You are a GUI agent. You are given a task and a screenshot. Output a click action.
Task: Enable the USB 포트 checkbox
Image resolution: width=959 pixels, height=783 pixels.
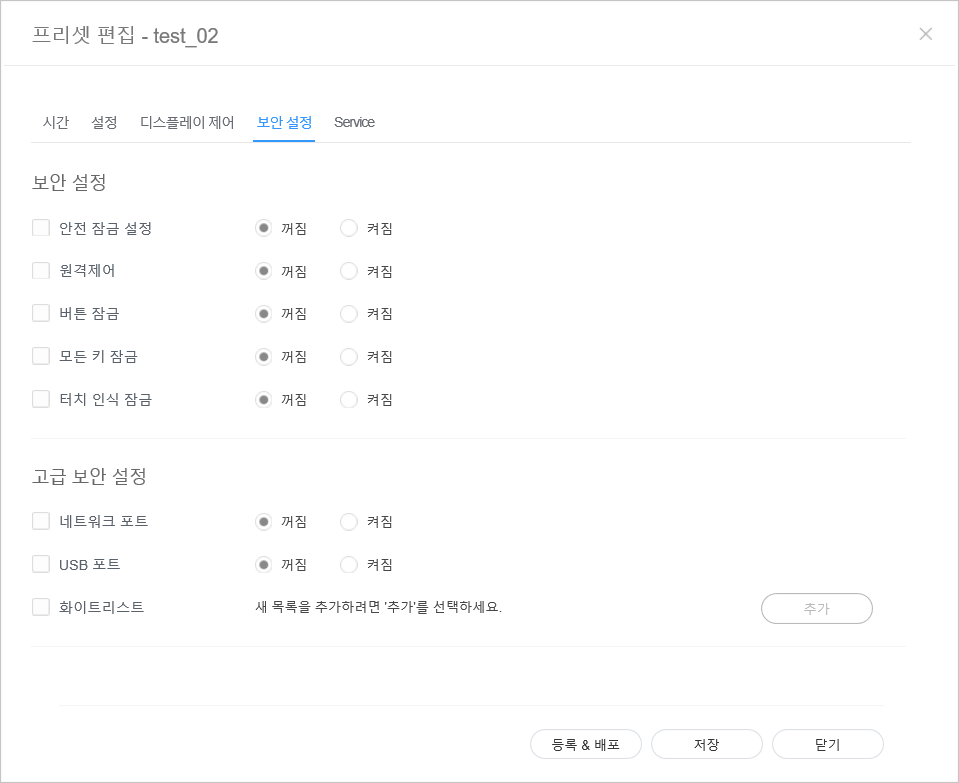click(41, 564)
